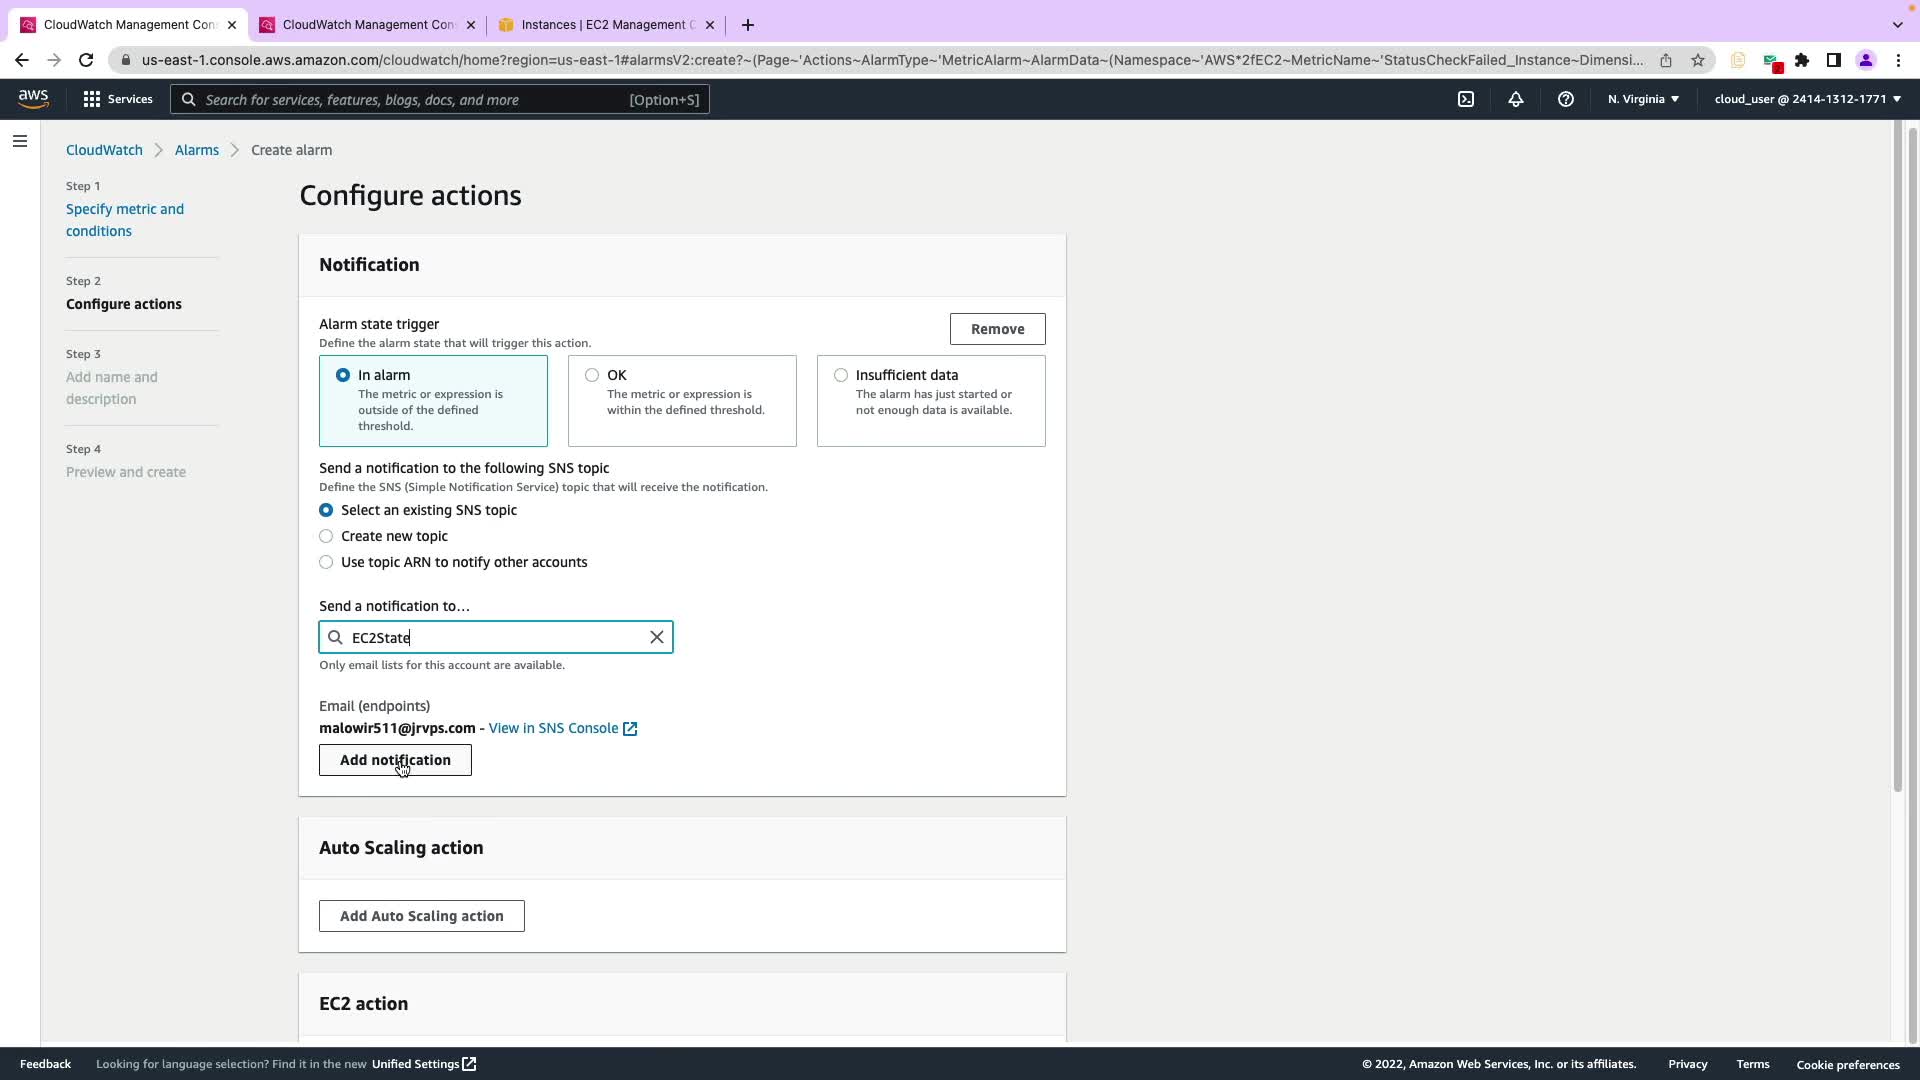Bookmark this page with star icon
1920x1080 pixels.
pos(1697,60)
